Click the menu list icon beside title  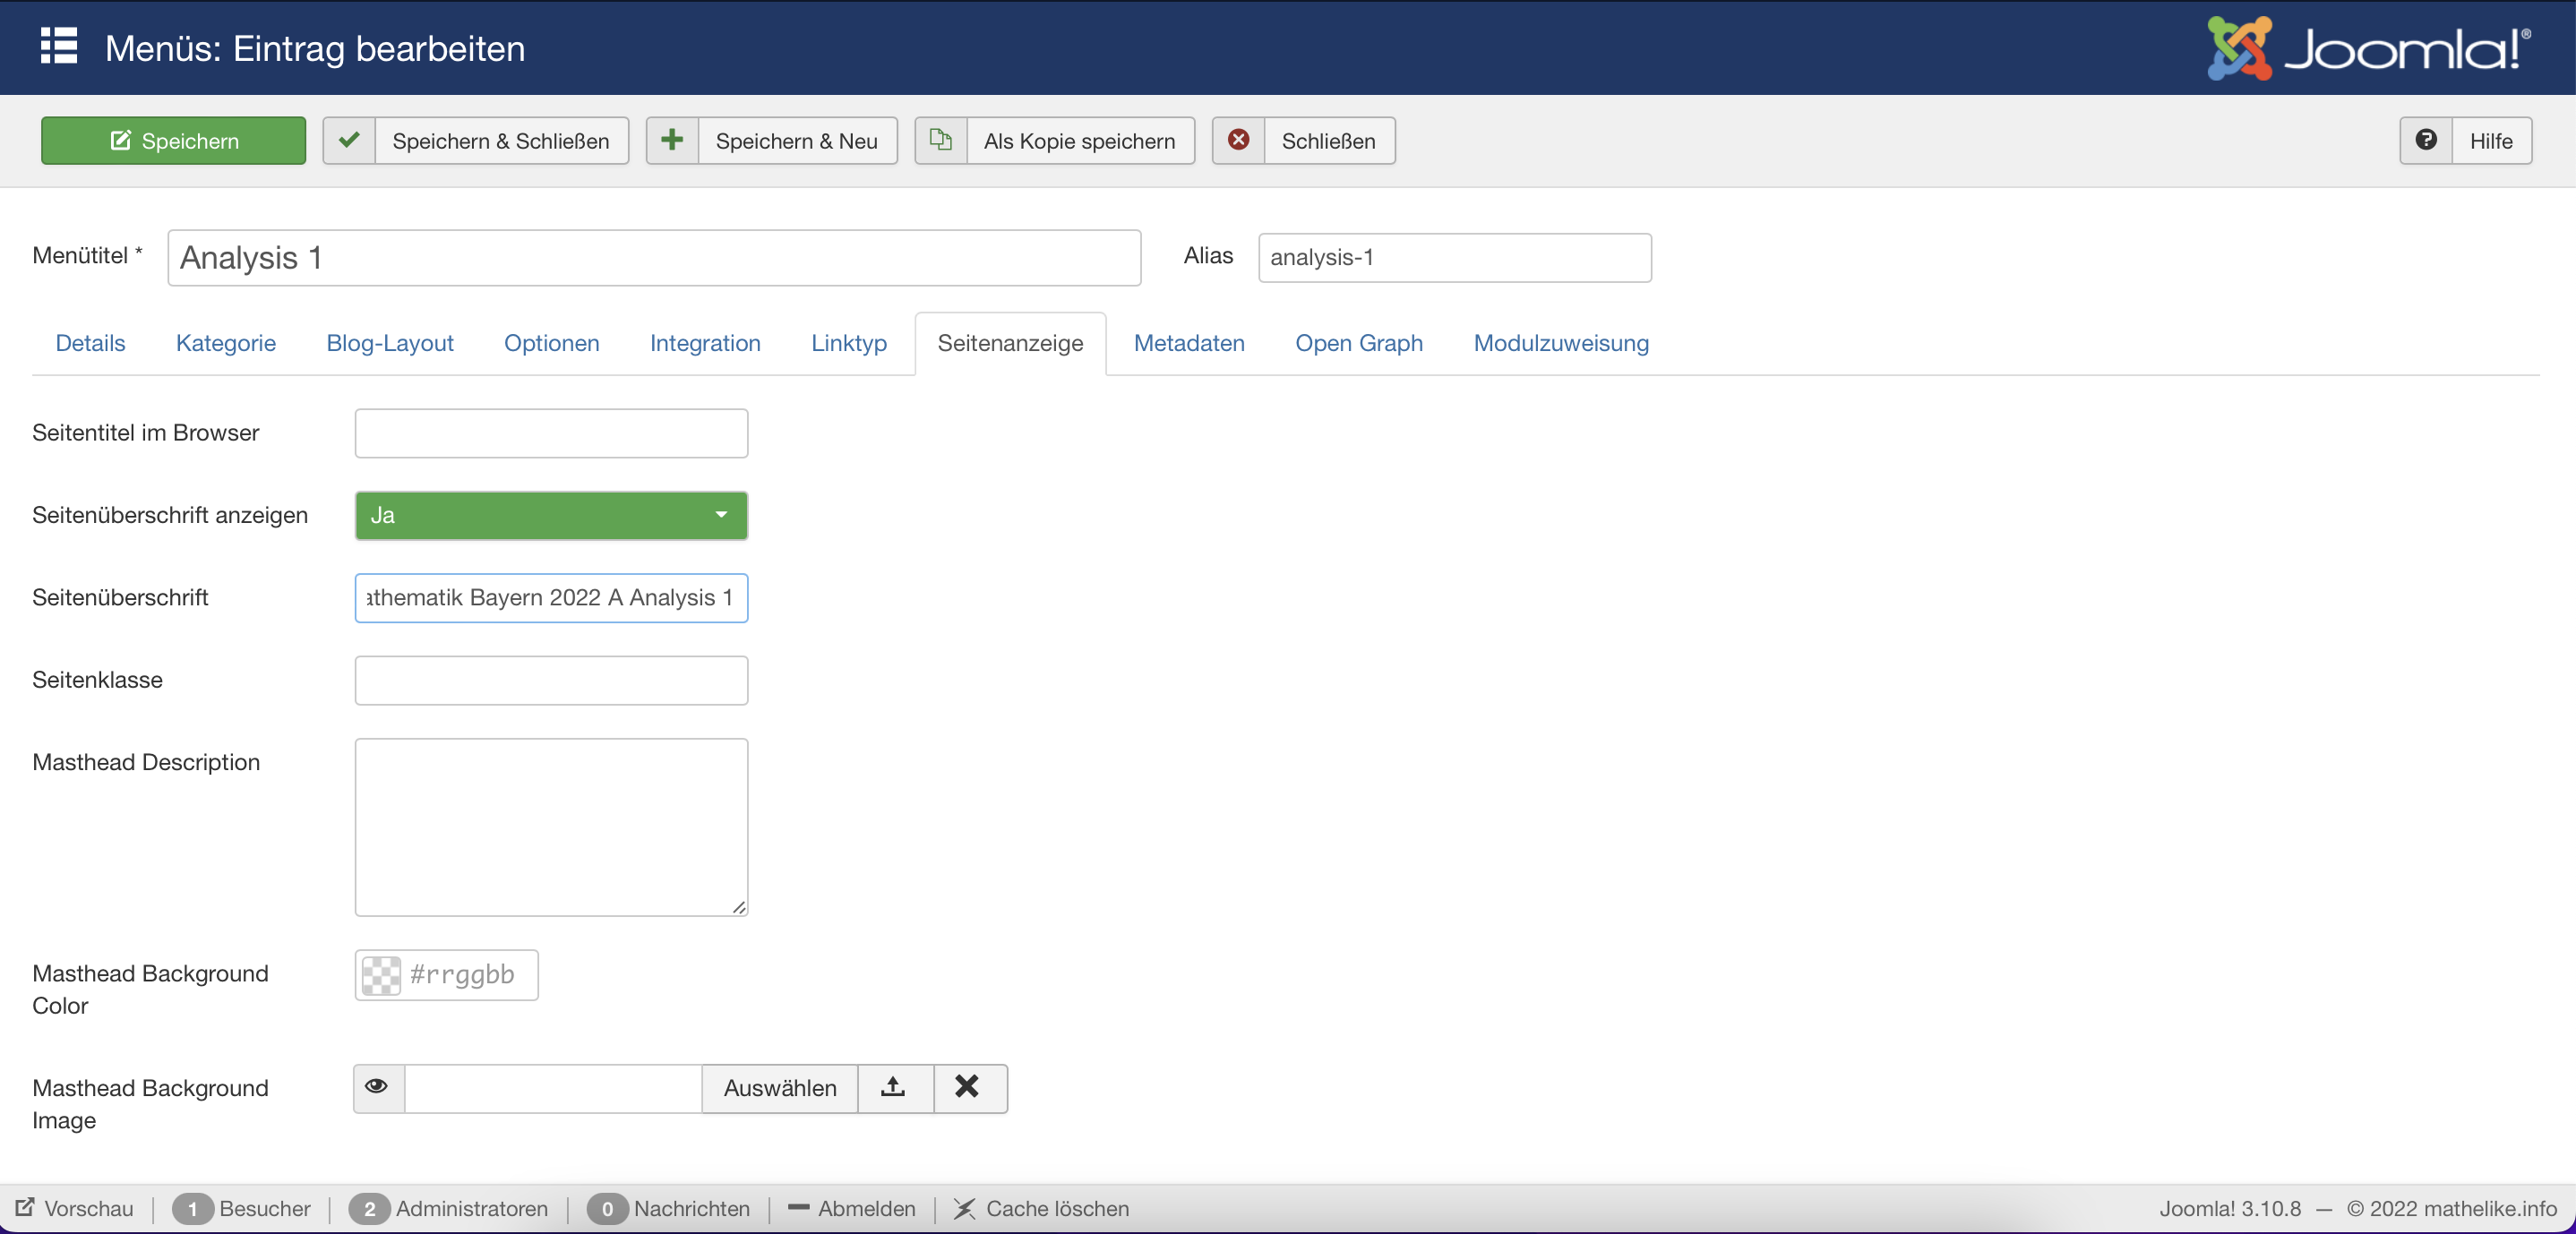point(59,47)
